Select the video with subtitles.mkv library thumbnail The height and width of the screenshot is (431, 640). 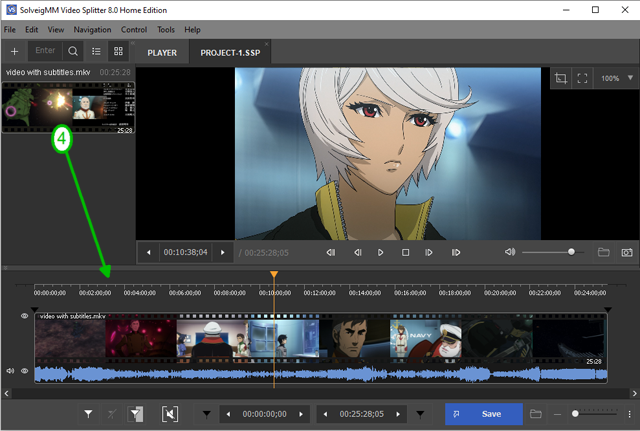[x=68, y=107]
